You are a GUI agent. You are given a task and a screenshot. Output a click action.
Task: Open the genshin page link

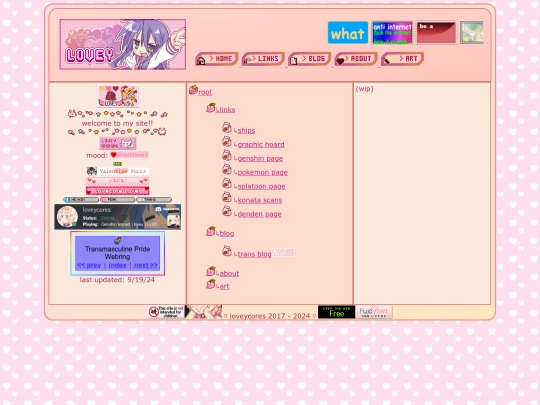[260, 158]
